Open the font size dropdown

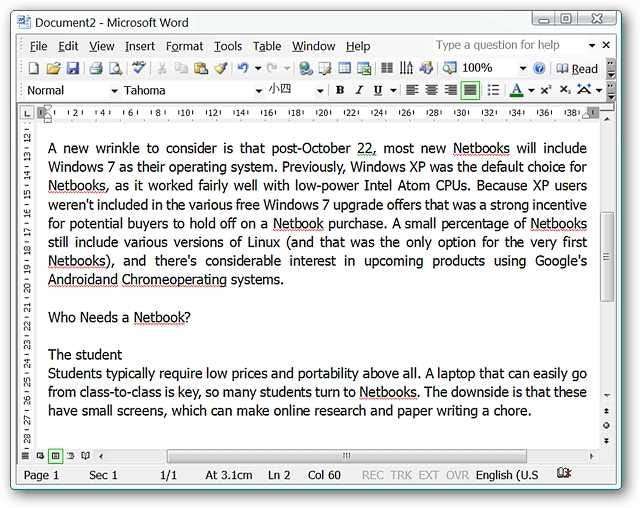pos(320,91)
